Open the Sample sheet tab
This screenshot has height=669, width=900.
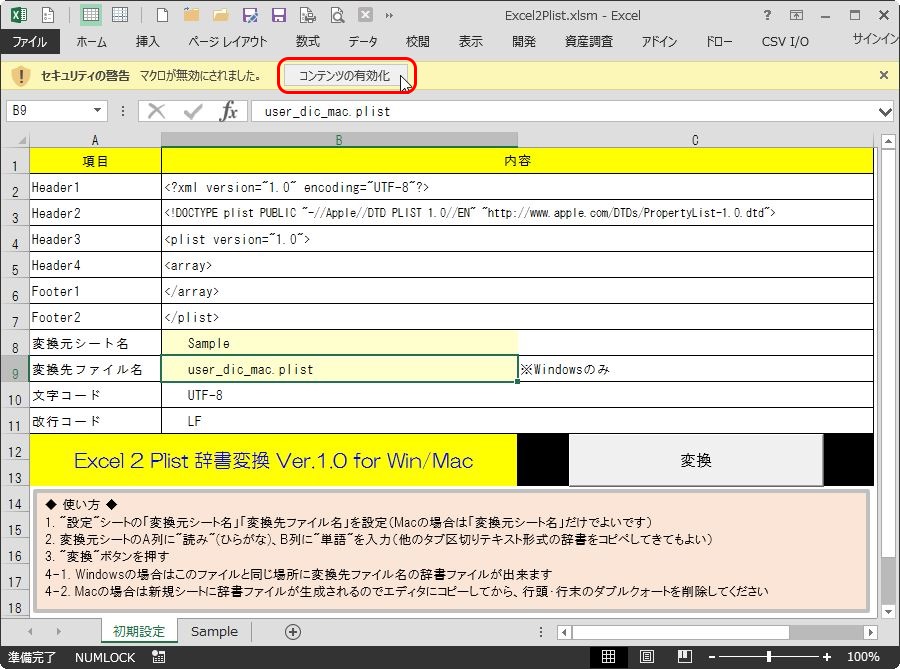[214, 631]
